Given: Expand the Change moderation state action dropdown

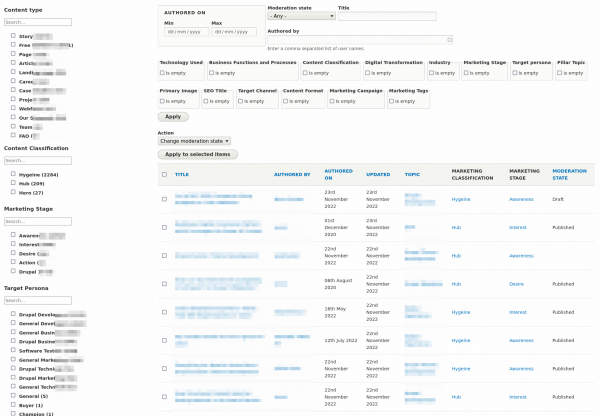Looking at the screenshot, I should click(194, 141).
